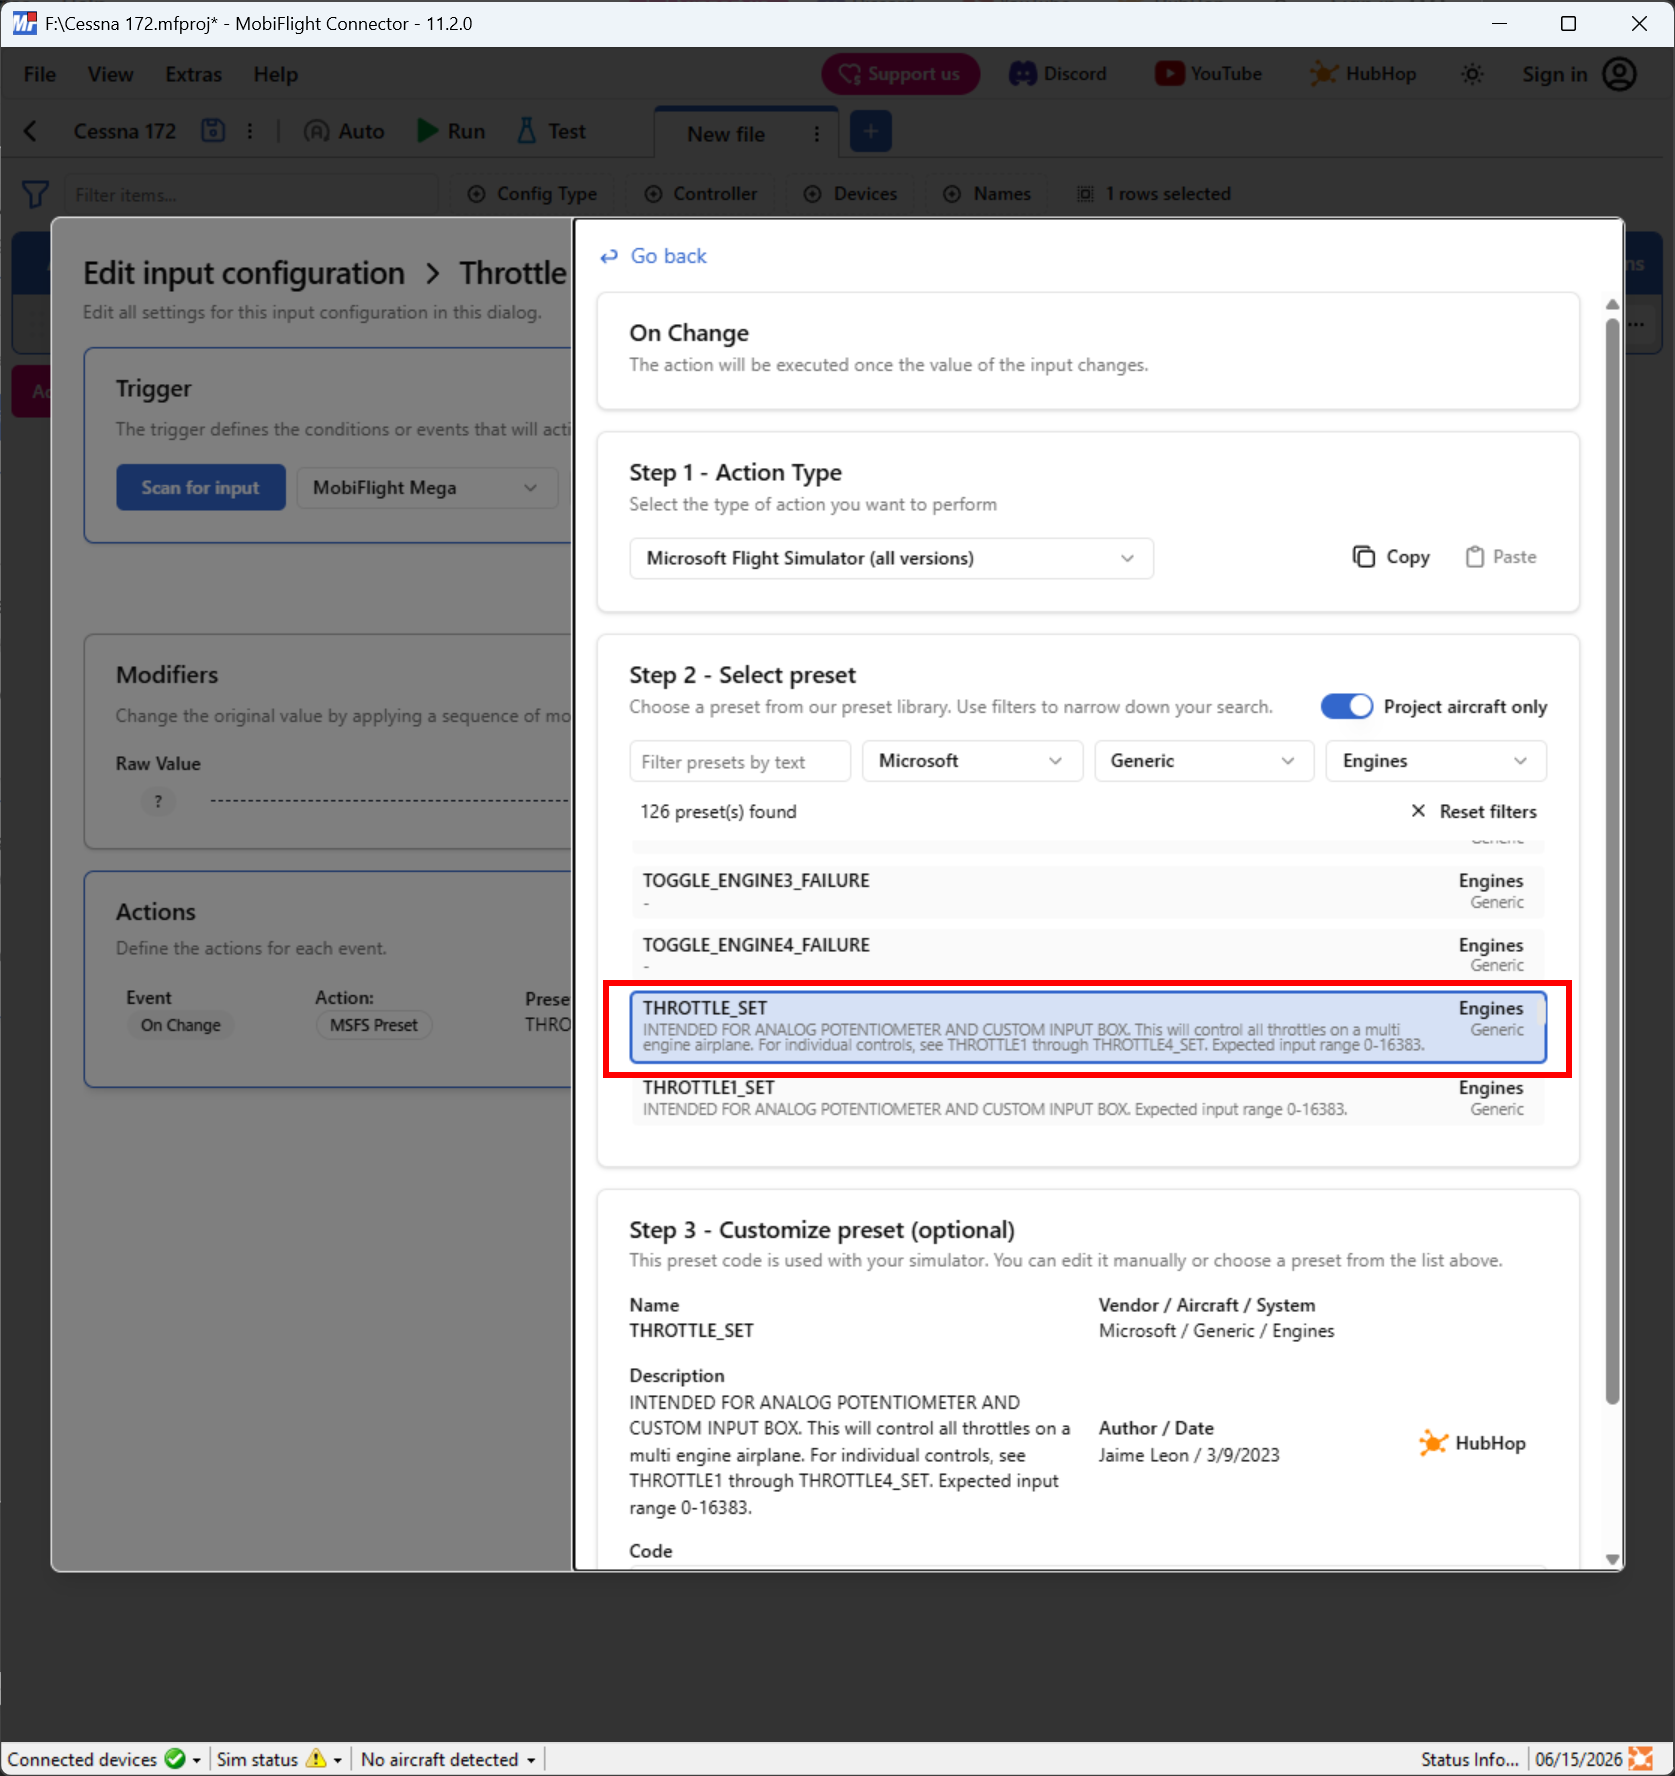
Task: Click the Connected devices green check icon
Action: coord(175,1758)
